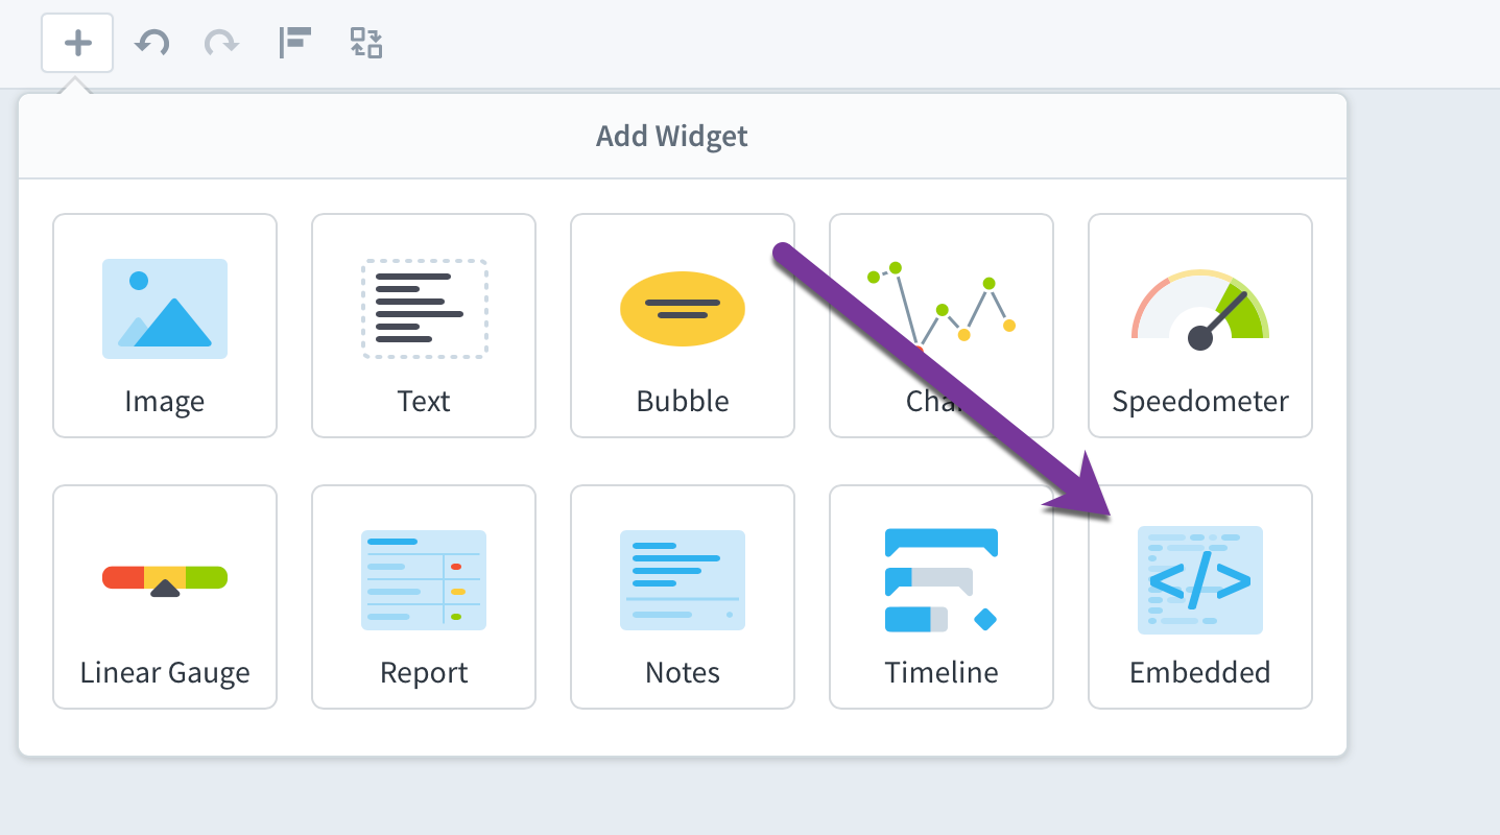
Task: Insert a Report widget
Action: tap(424, 597)
